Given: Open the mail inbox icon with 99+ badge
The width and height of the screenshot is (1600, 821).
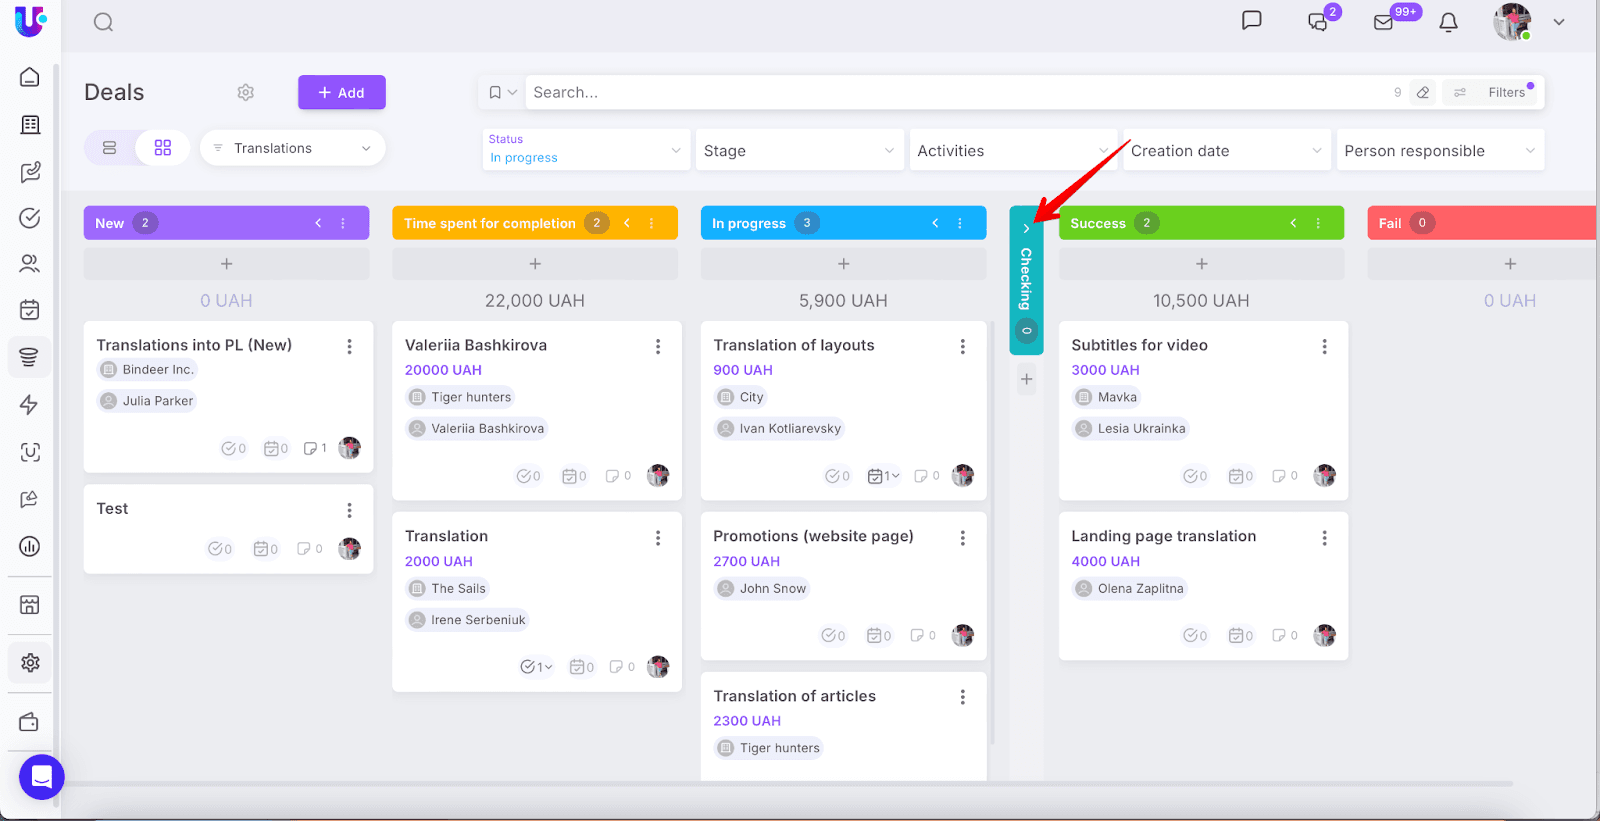Looking at the screenshot, I should tap(1384, 22).
